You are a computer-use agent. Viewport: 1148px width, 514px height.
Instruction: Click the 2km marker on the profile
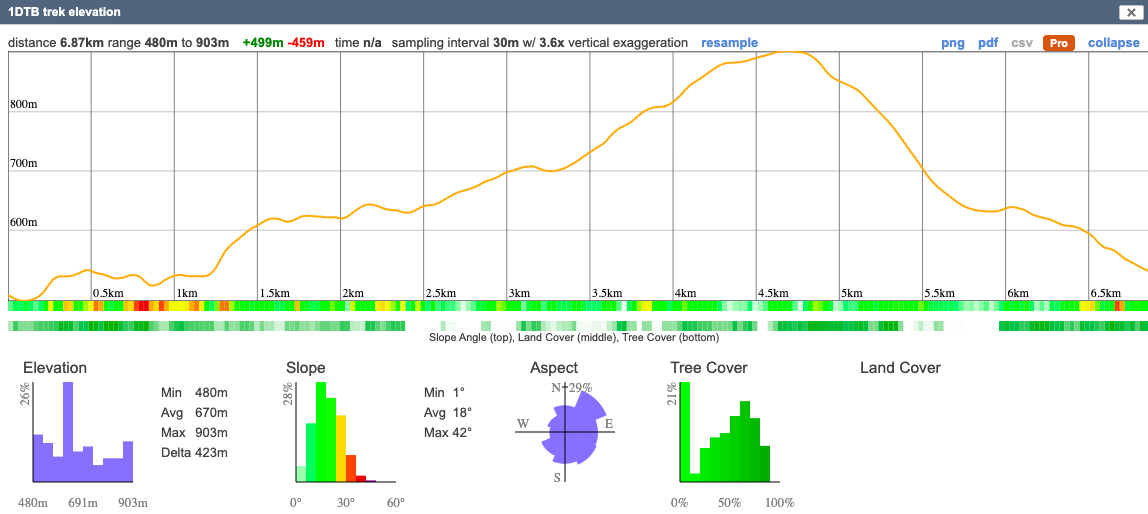click(352, 293)
